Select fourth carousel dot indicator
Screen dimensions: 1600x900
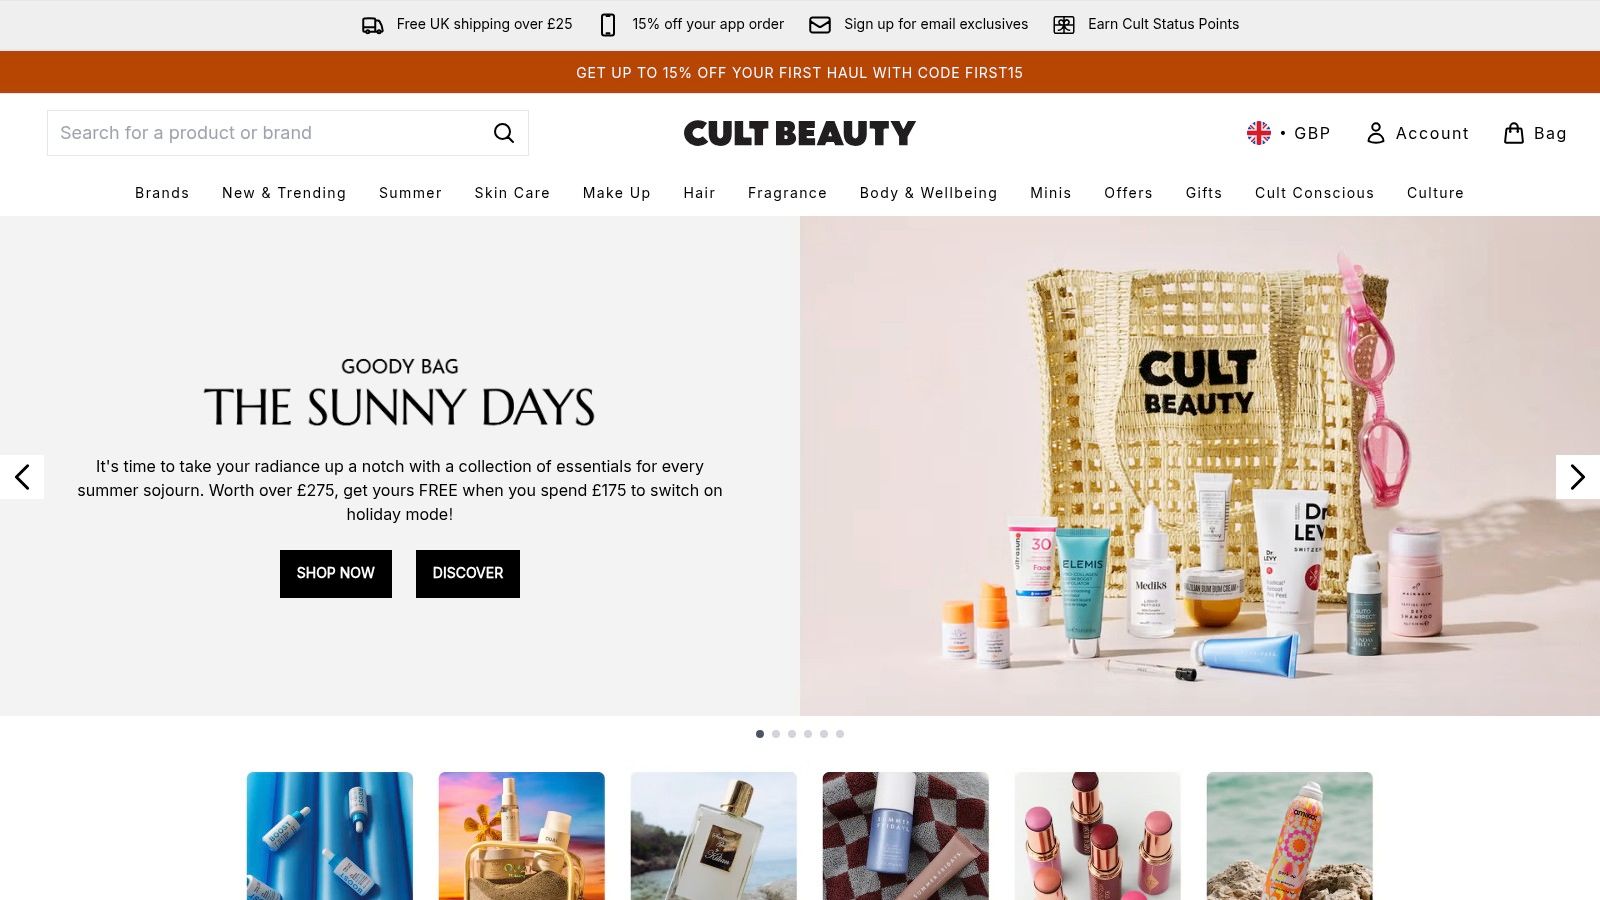(x=808, y=734)
